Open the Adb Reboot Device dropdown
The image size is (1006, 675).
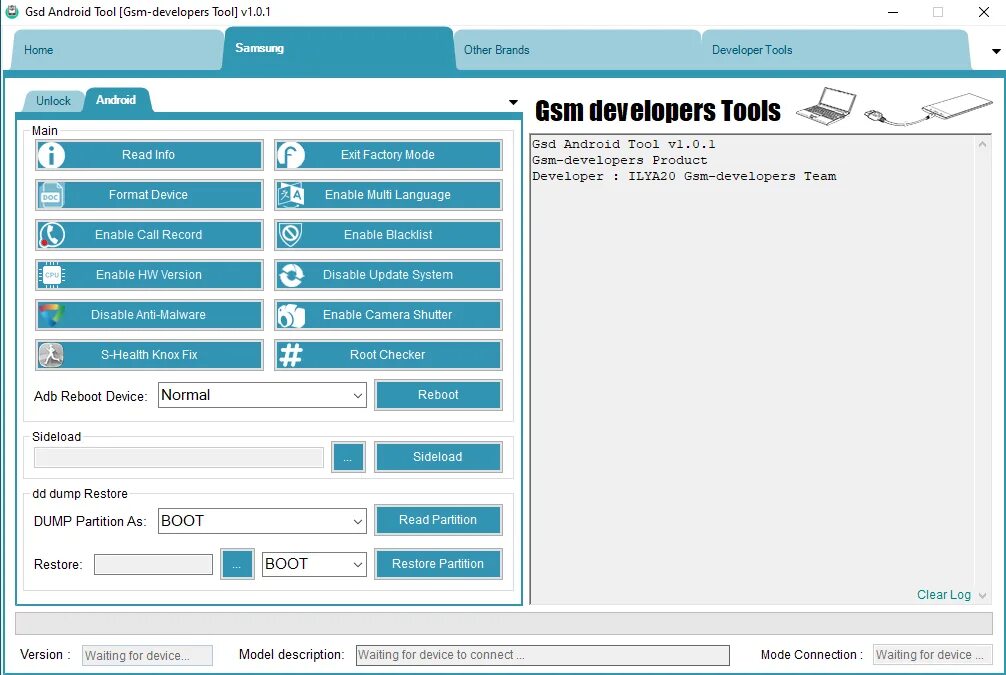point(262,395)
